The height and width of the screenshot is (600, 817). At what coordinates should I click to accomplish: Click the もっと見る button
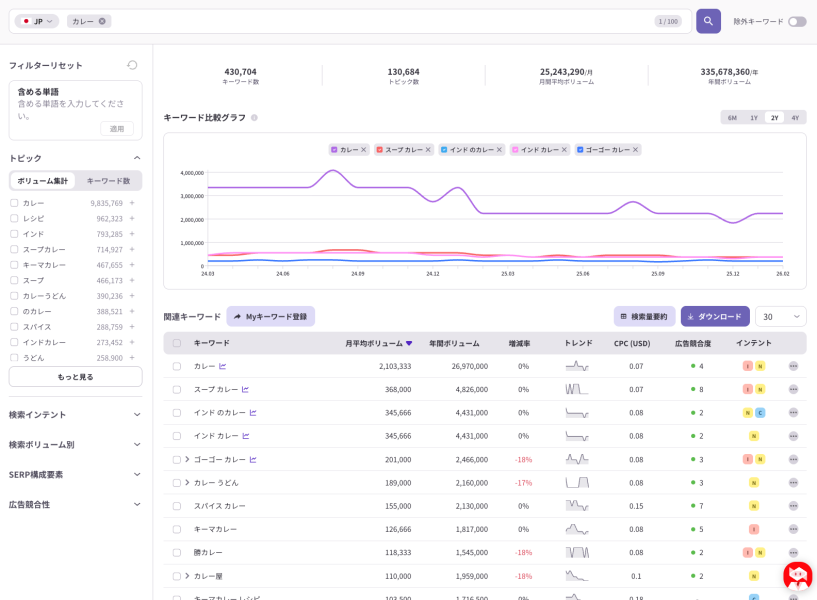(x=75, y=376)
